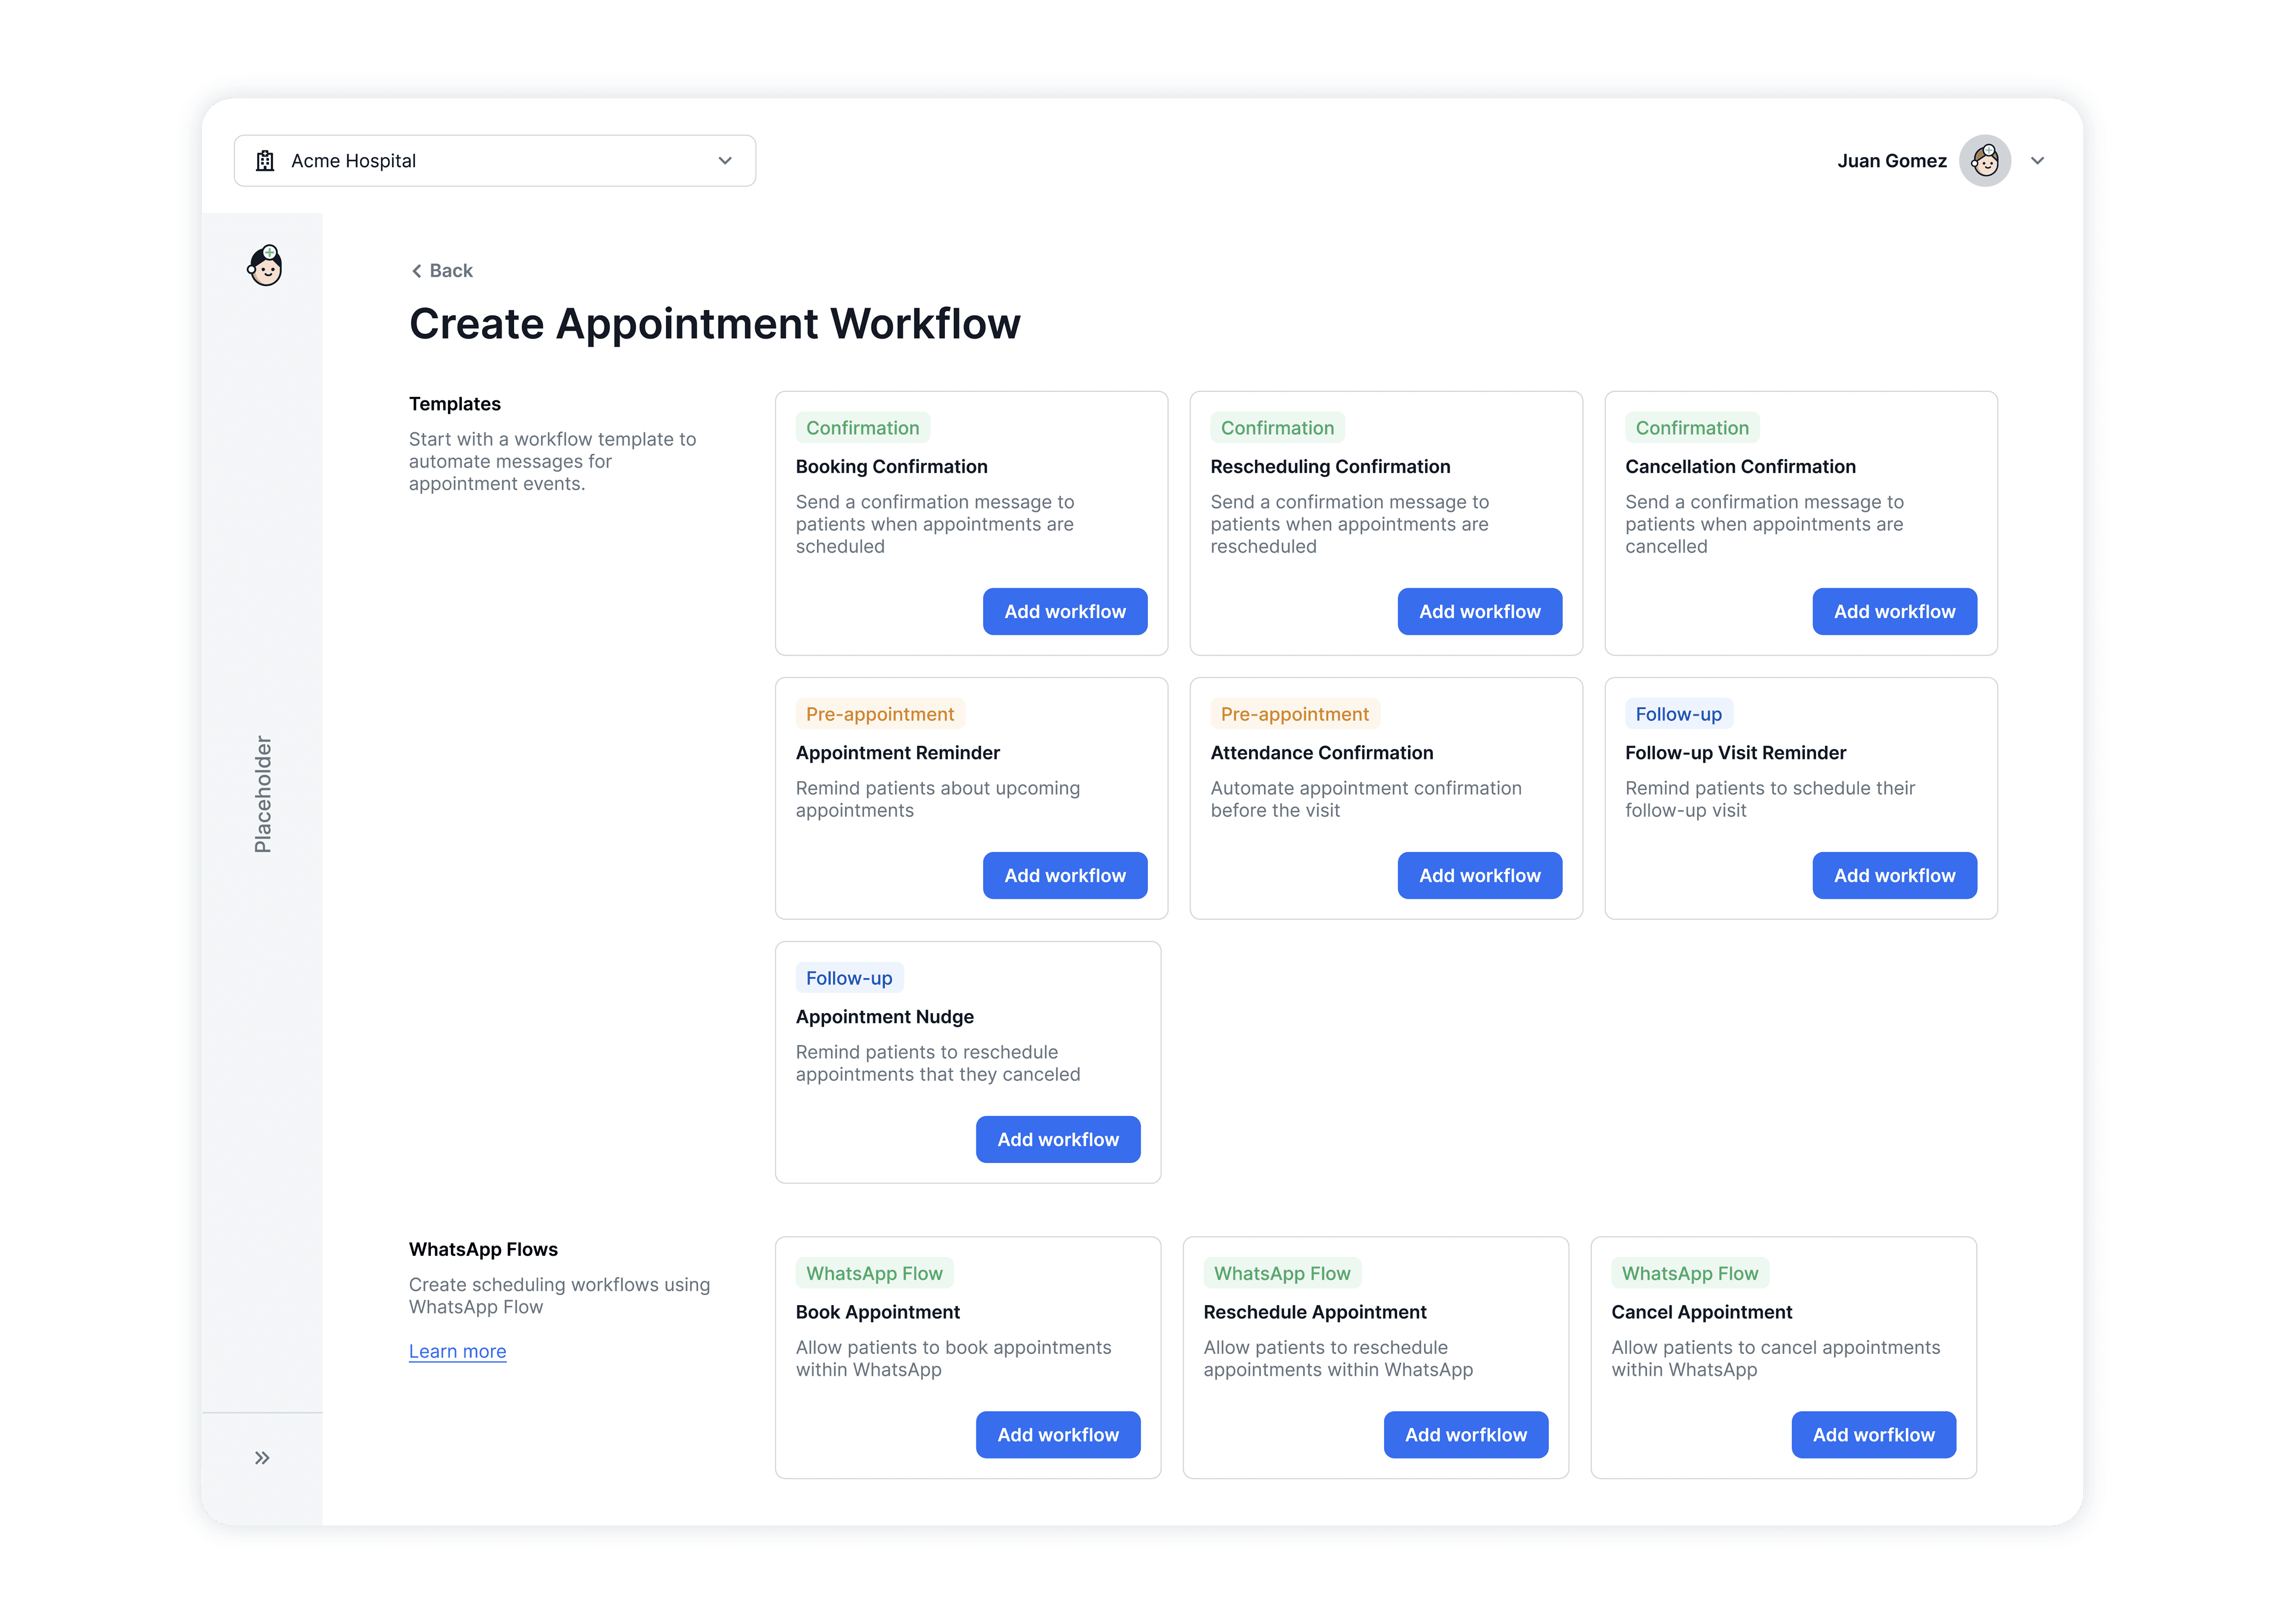The image size is (2285, 1624).
Task: Click Juan Gomez's profile avatar
Action: click(x=1986, y=160)
